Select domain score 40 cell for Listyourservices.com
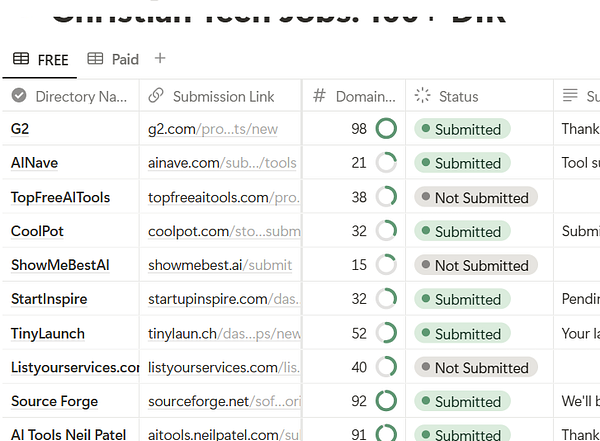 point(354,367)
